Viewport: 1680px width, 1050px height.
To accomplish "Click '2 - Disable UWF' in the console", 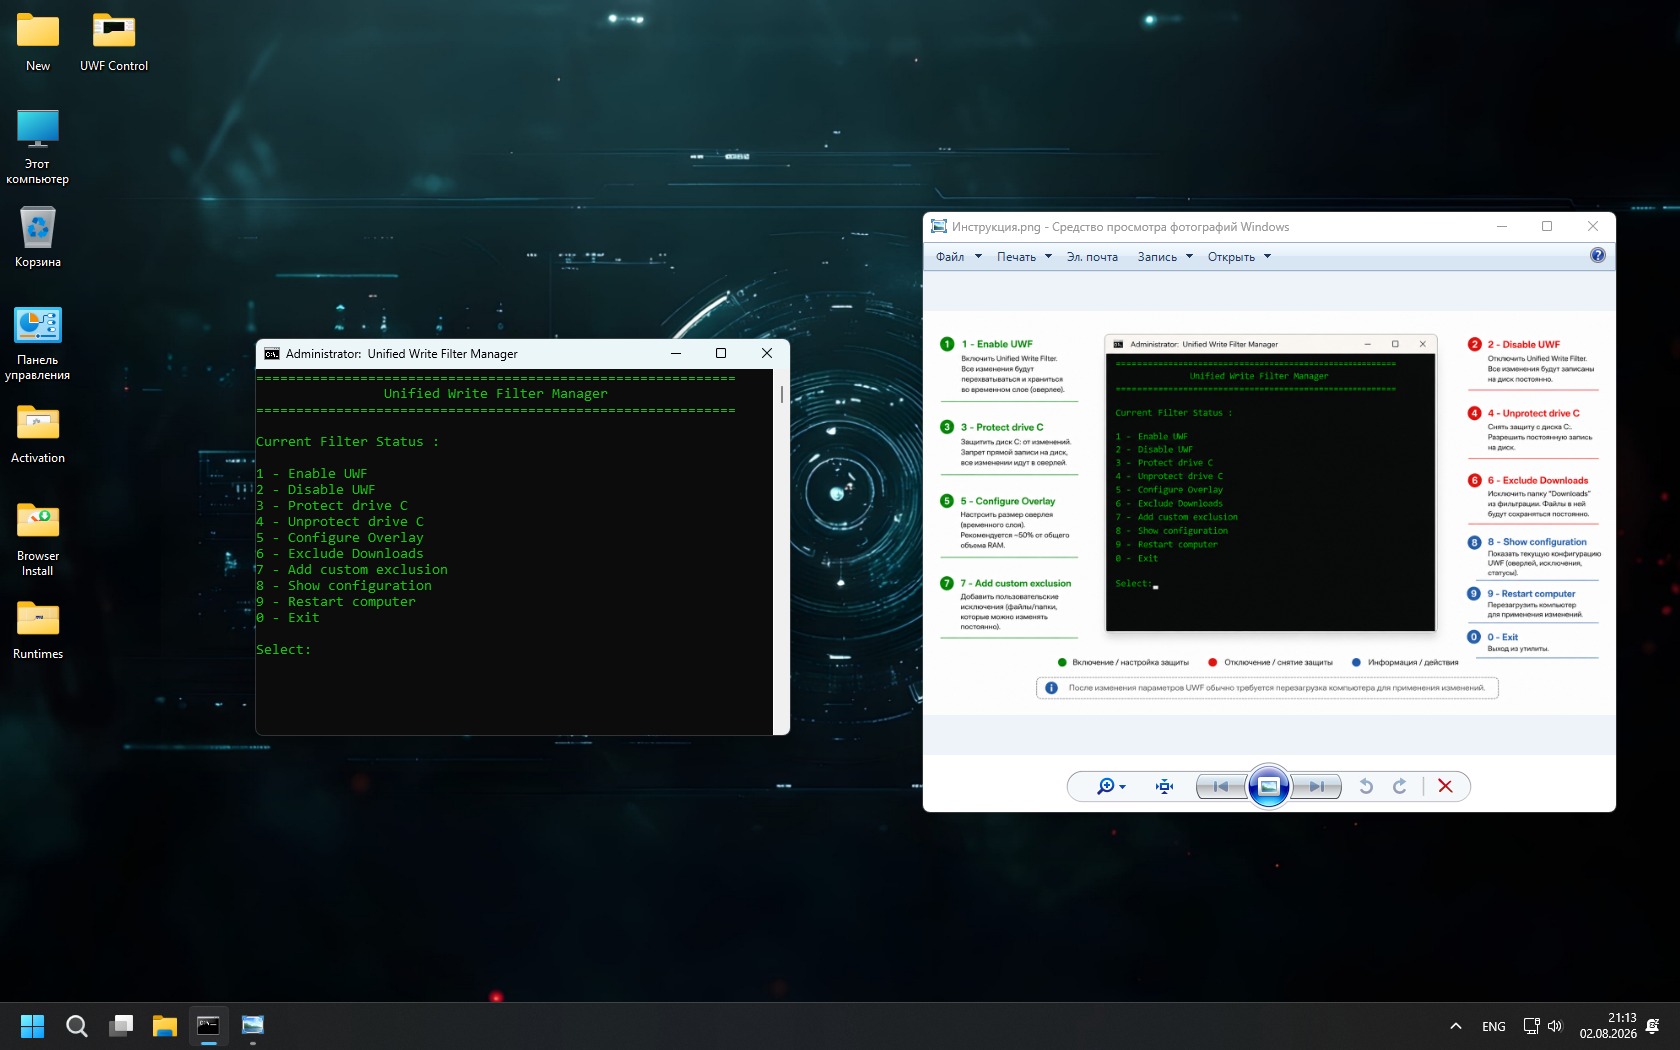I will [316, 490].
